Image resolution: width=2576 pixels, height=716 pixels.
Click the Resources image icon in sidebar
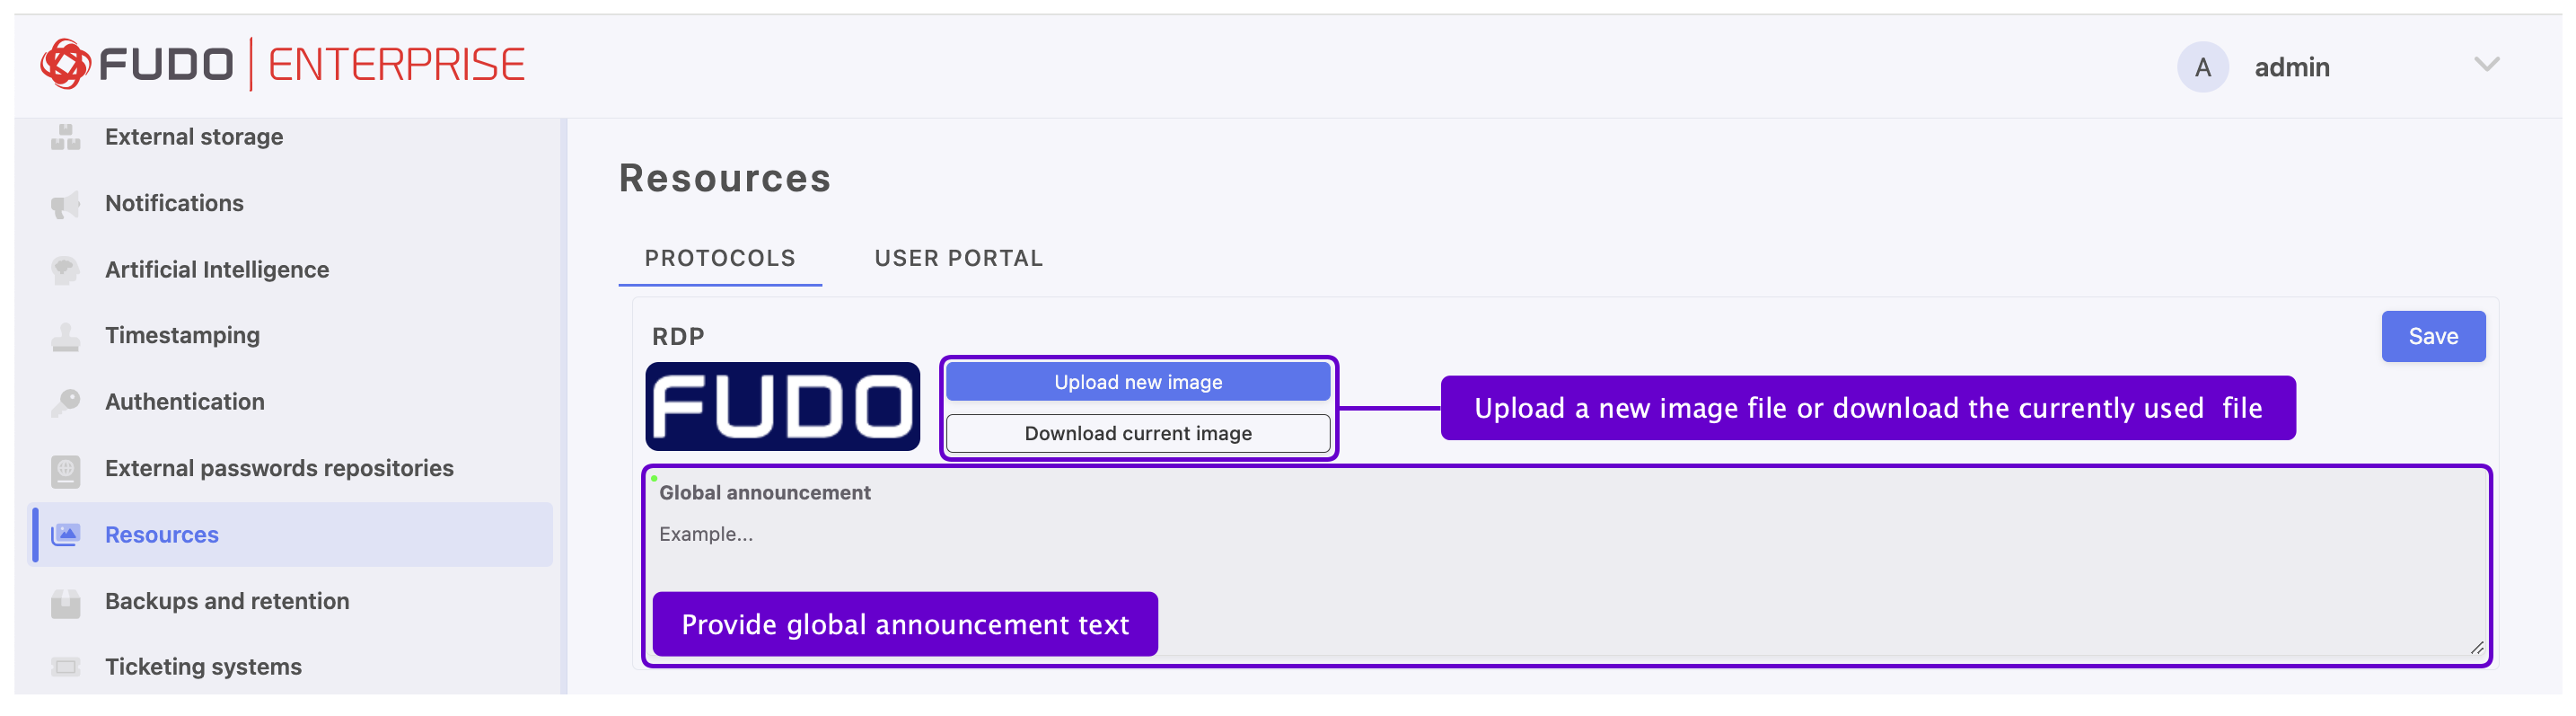coord(65,535)
